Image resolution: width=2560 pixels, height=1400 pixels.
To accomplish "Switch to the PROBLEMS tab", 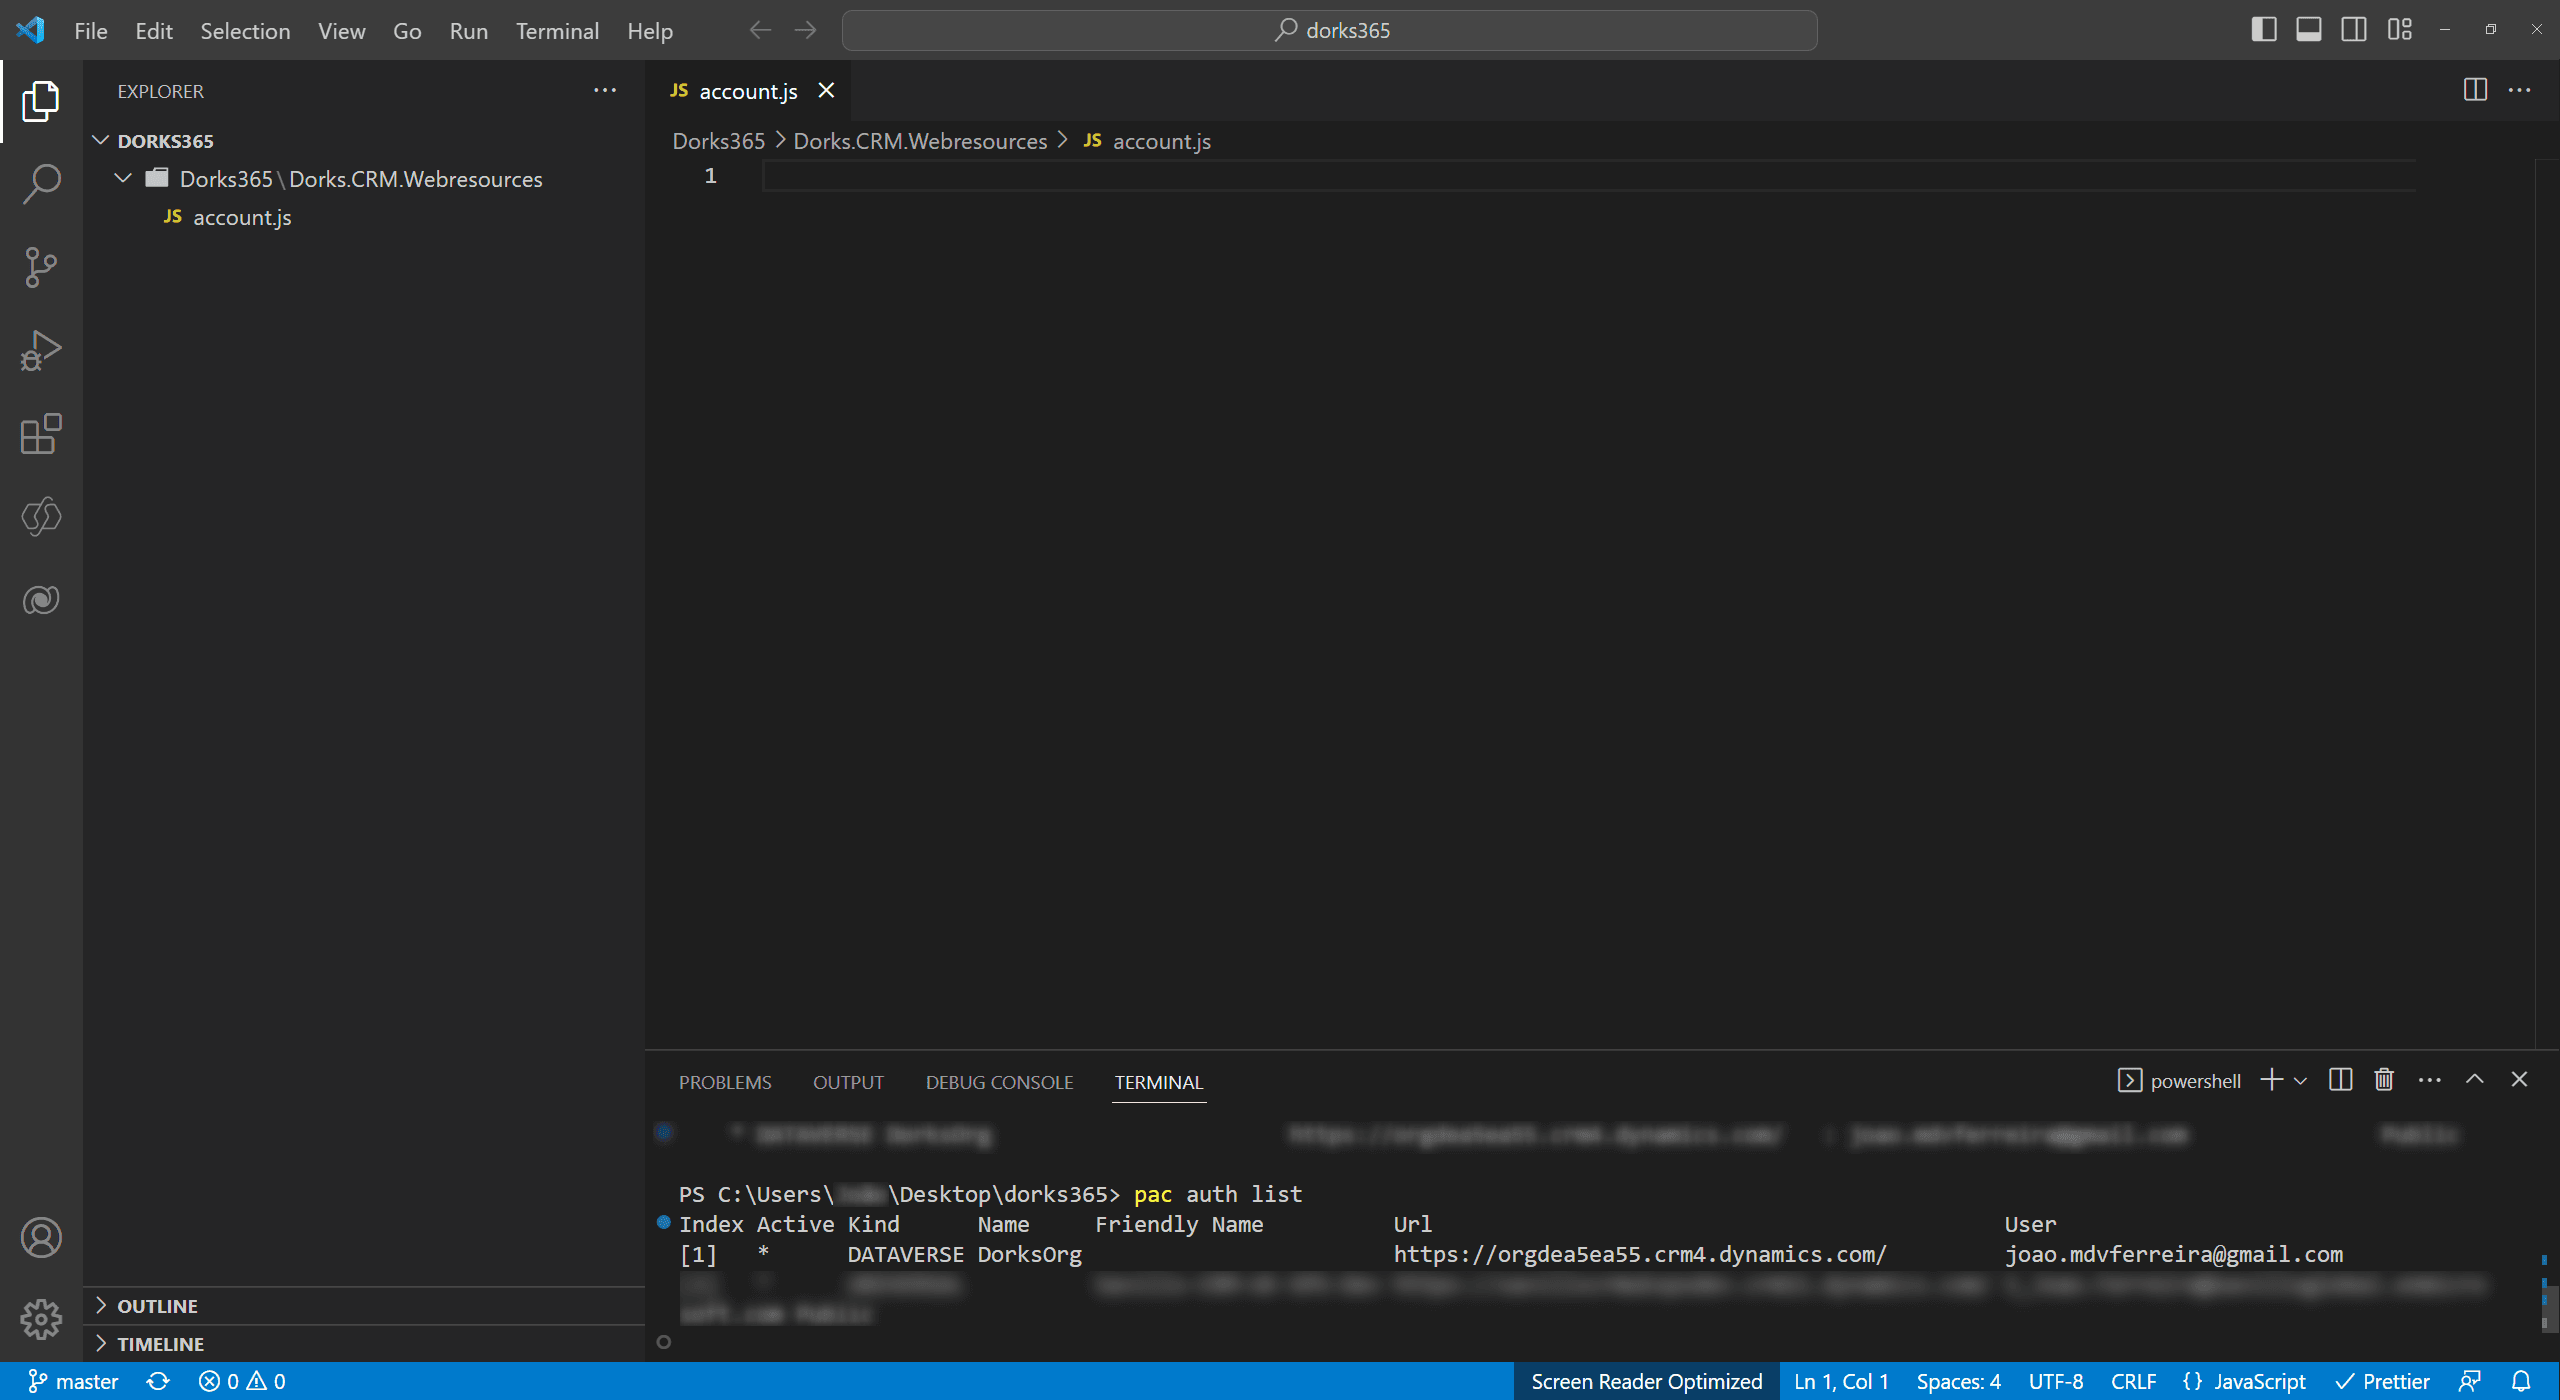I will pos(725,1082).
